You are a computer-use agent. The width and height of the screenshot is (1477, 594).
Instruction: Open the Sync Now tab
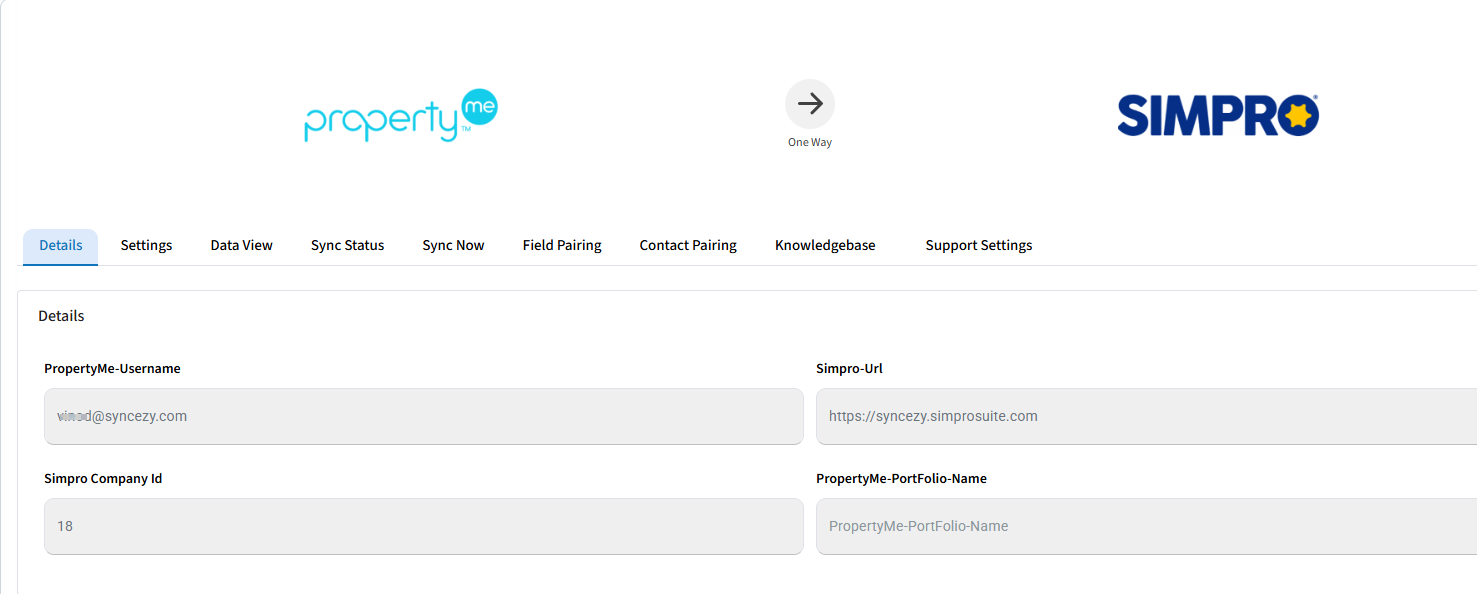453,246
